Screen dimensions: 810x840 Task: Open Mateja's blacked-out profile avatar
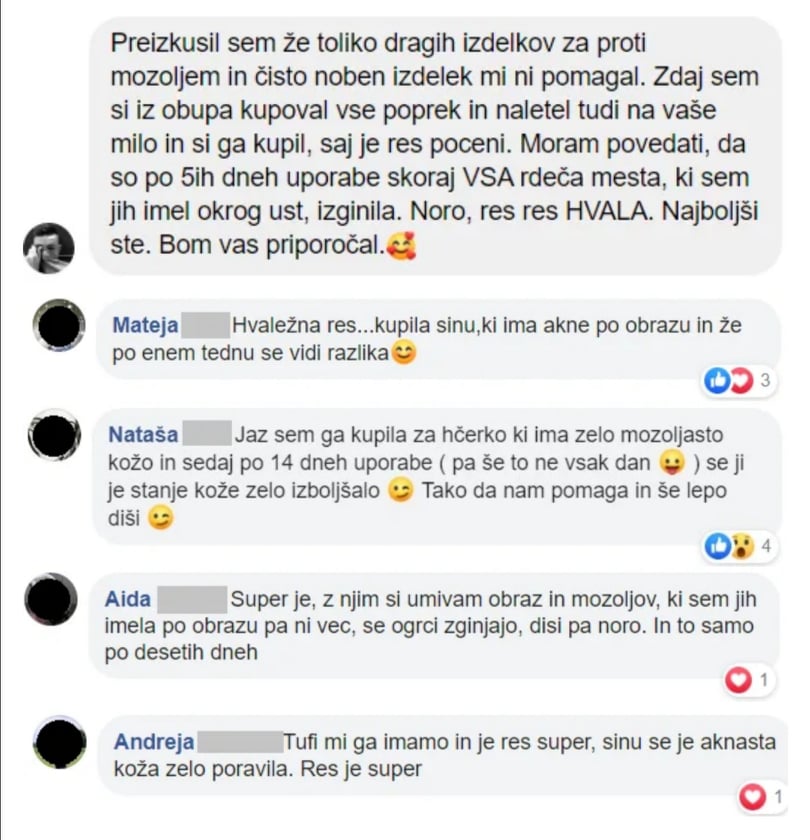tap(59, 325)
